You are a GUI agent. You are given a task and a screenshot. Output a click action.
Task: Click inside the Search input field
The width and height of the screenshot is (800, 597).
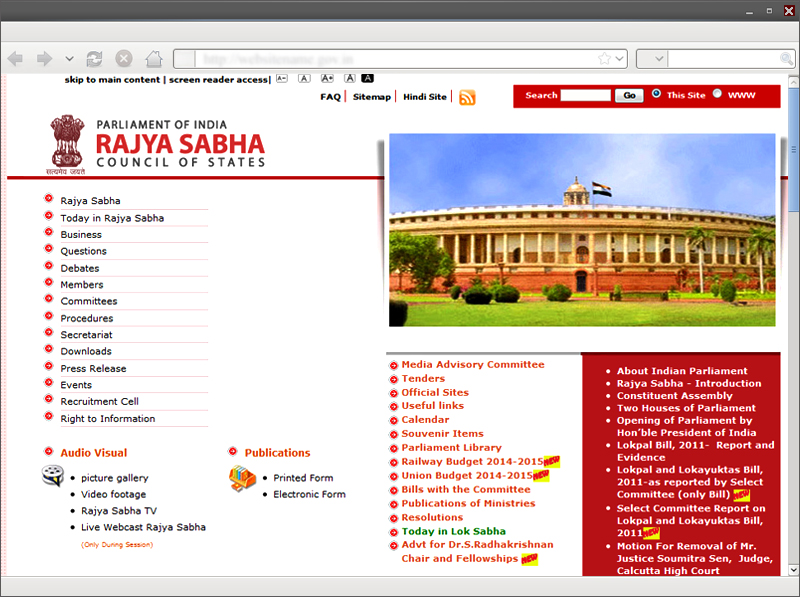[584, 95]
